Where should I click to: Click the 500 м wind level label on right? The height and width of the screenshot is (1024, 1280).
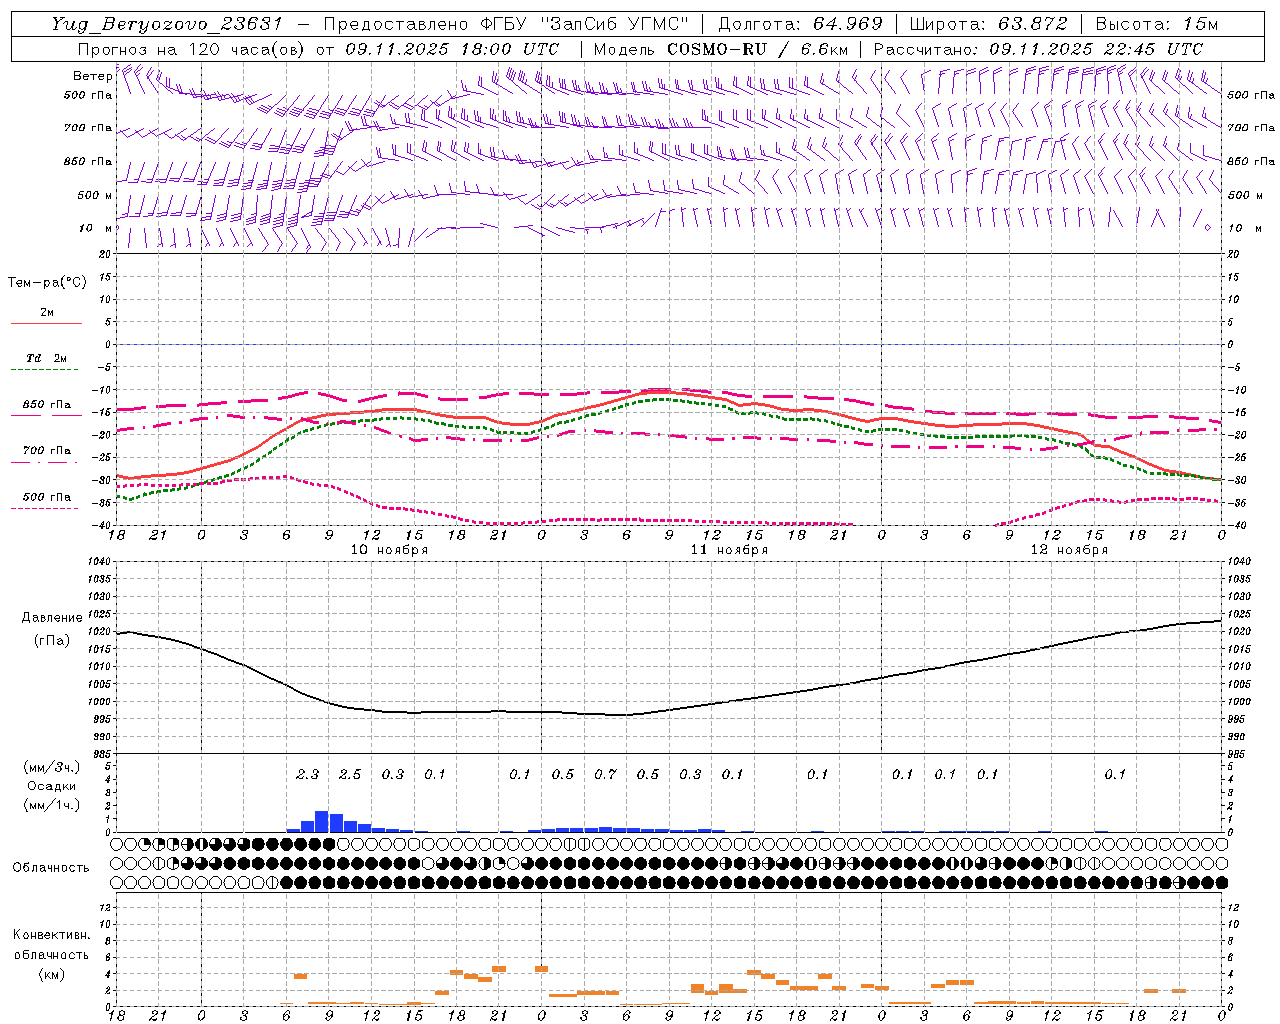pyautogui.click(x=1243, y=195)
